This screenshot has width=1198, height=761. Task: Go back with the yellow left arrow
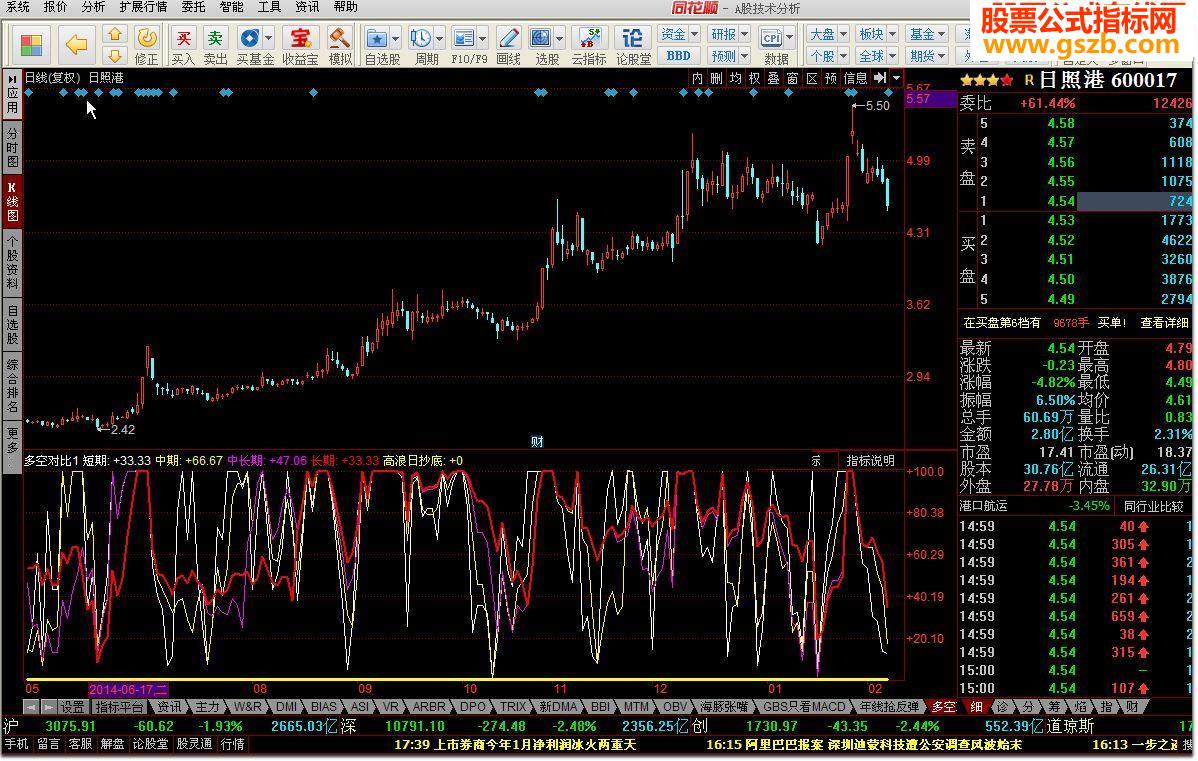76,44
